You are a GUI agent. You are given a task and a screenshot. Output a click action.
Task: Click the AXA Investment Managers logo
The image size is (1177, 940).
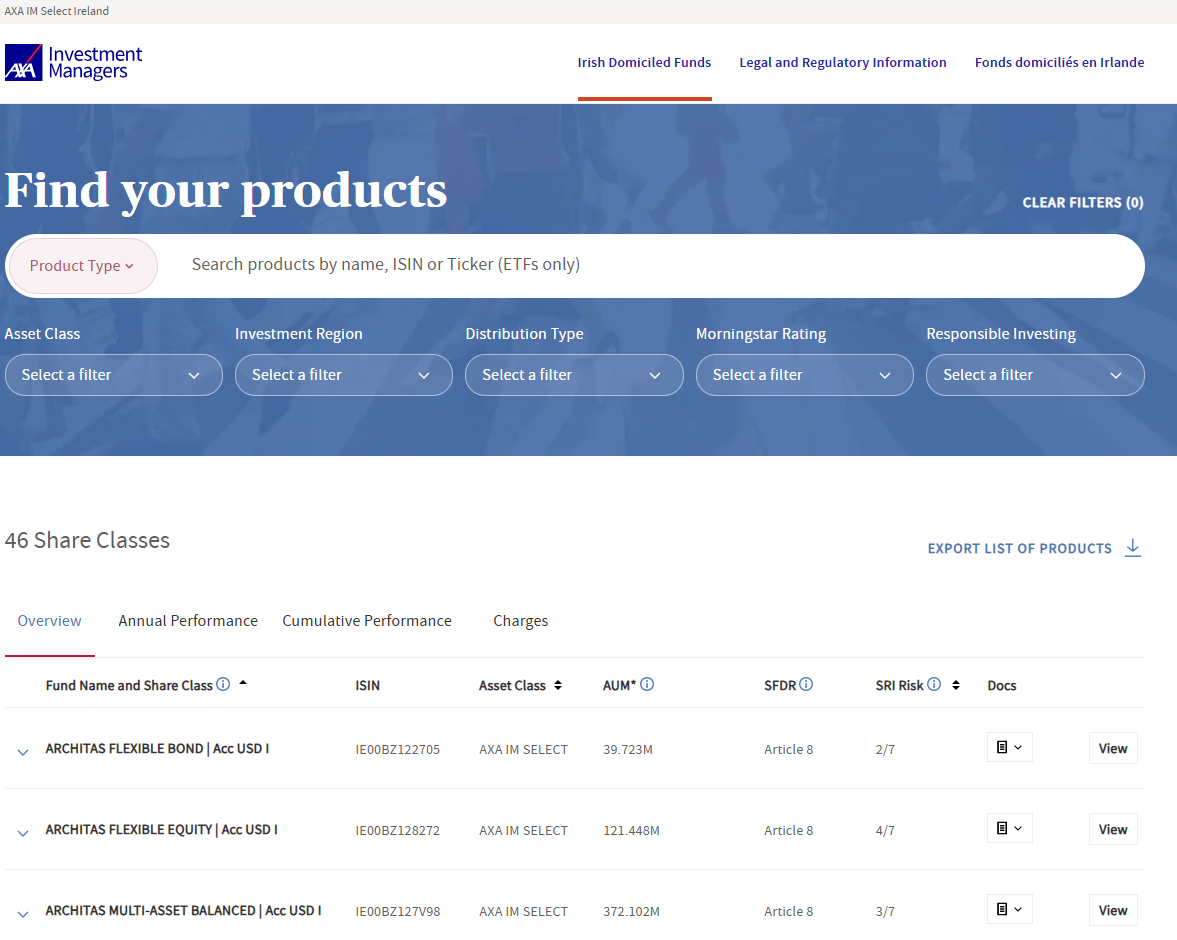(x=73, y=61)
